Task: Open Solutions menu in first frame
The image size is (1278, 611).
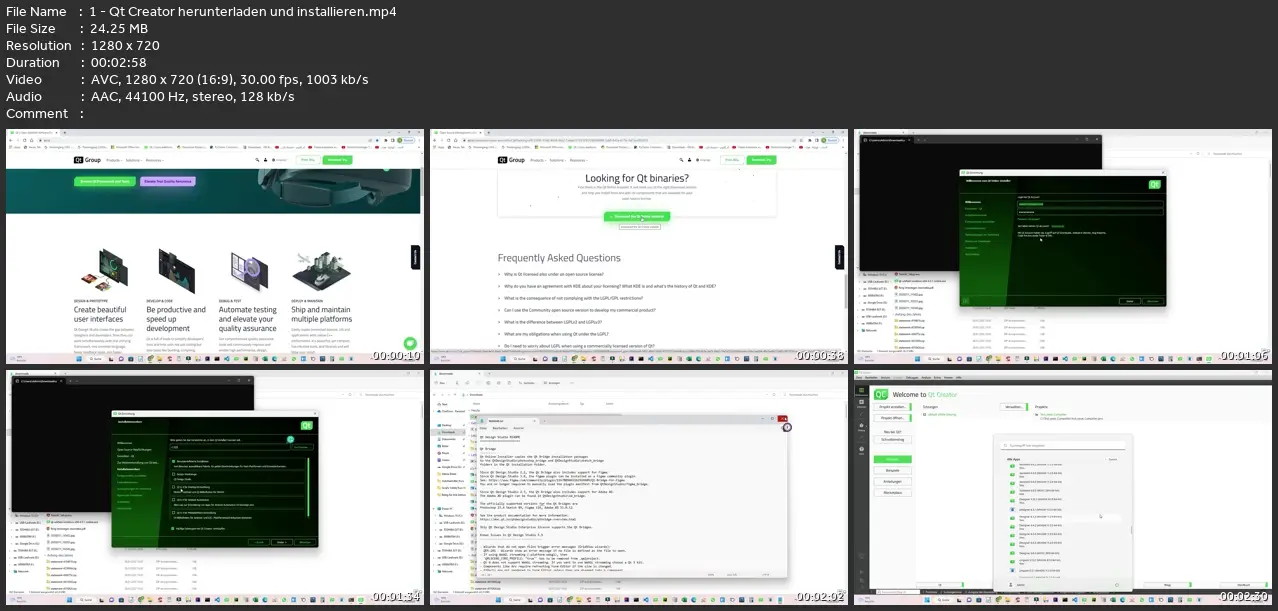Action: [x=134, y=160]
